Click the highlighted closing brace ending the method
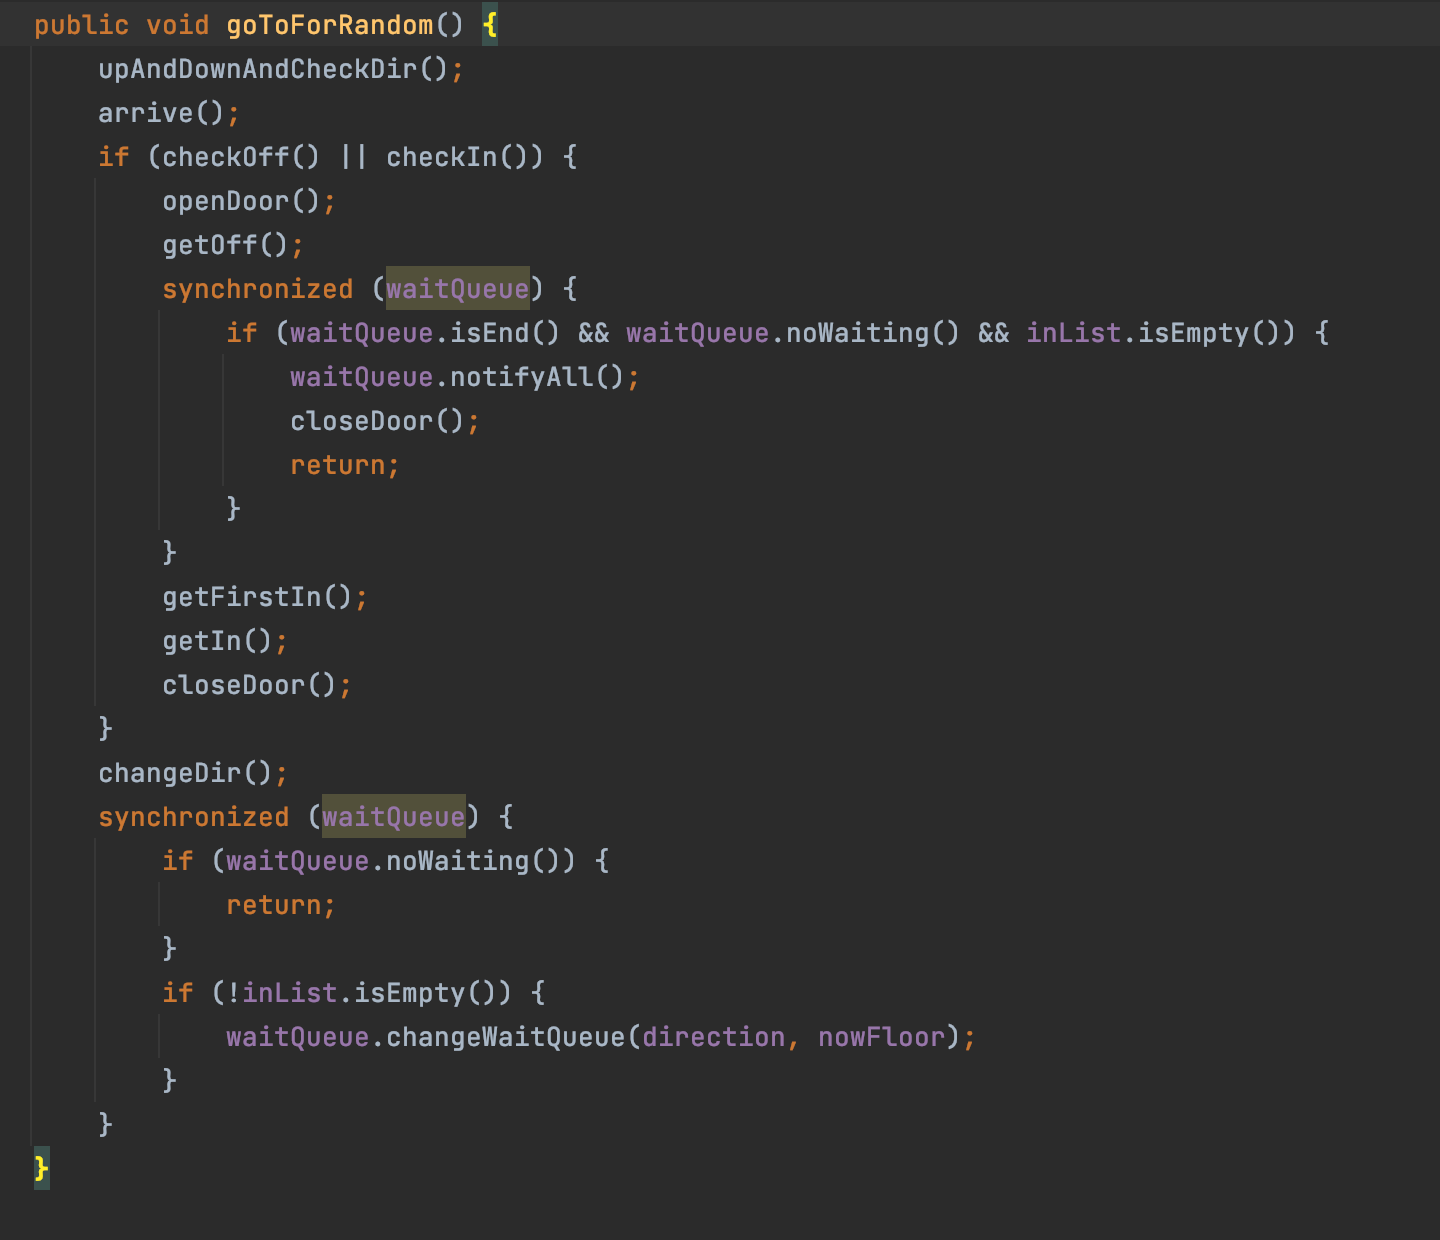The image size is (1440, 1240). click(41, 1168)
